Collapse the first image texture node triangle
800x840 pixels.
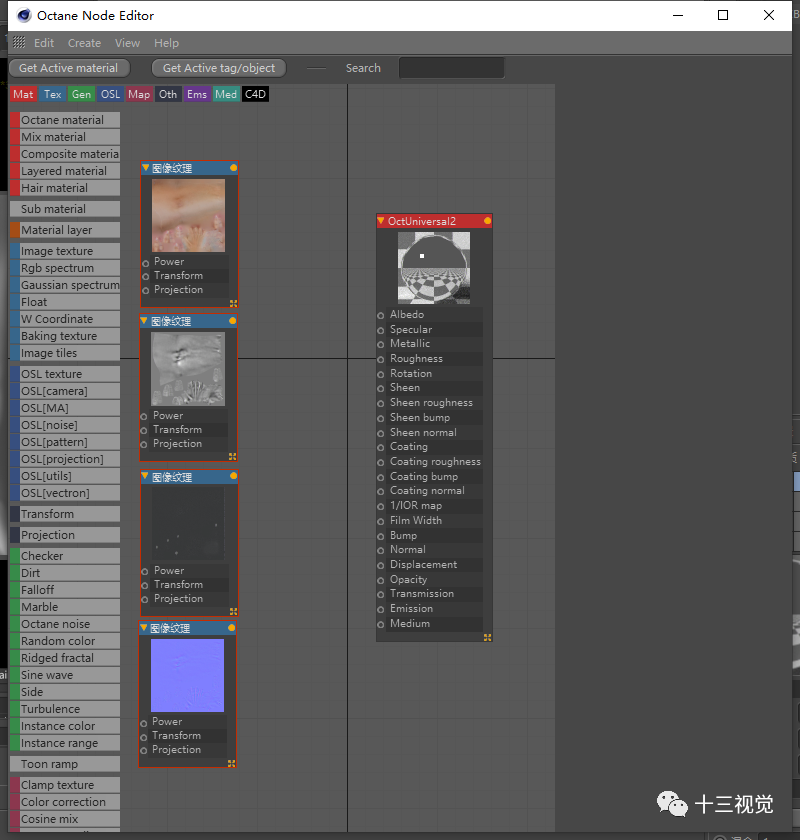pyautogui.click(x=145, y=168)
